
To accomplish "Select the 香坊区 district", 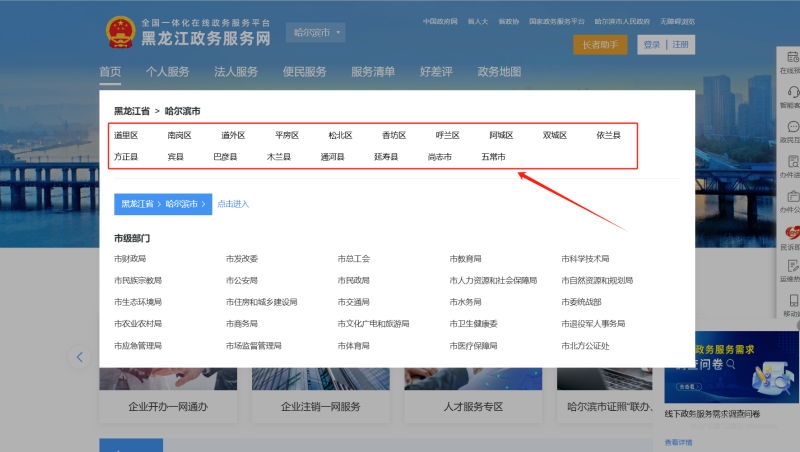I will coord(394,135).
